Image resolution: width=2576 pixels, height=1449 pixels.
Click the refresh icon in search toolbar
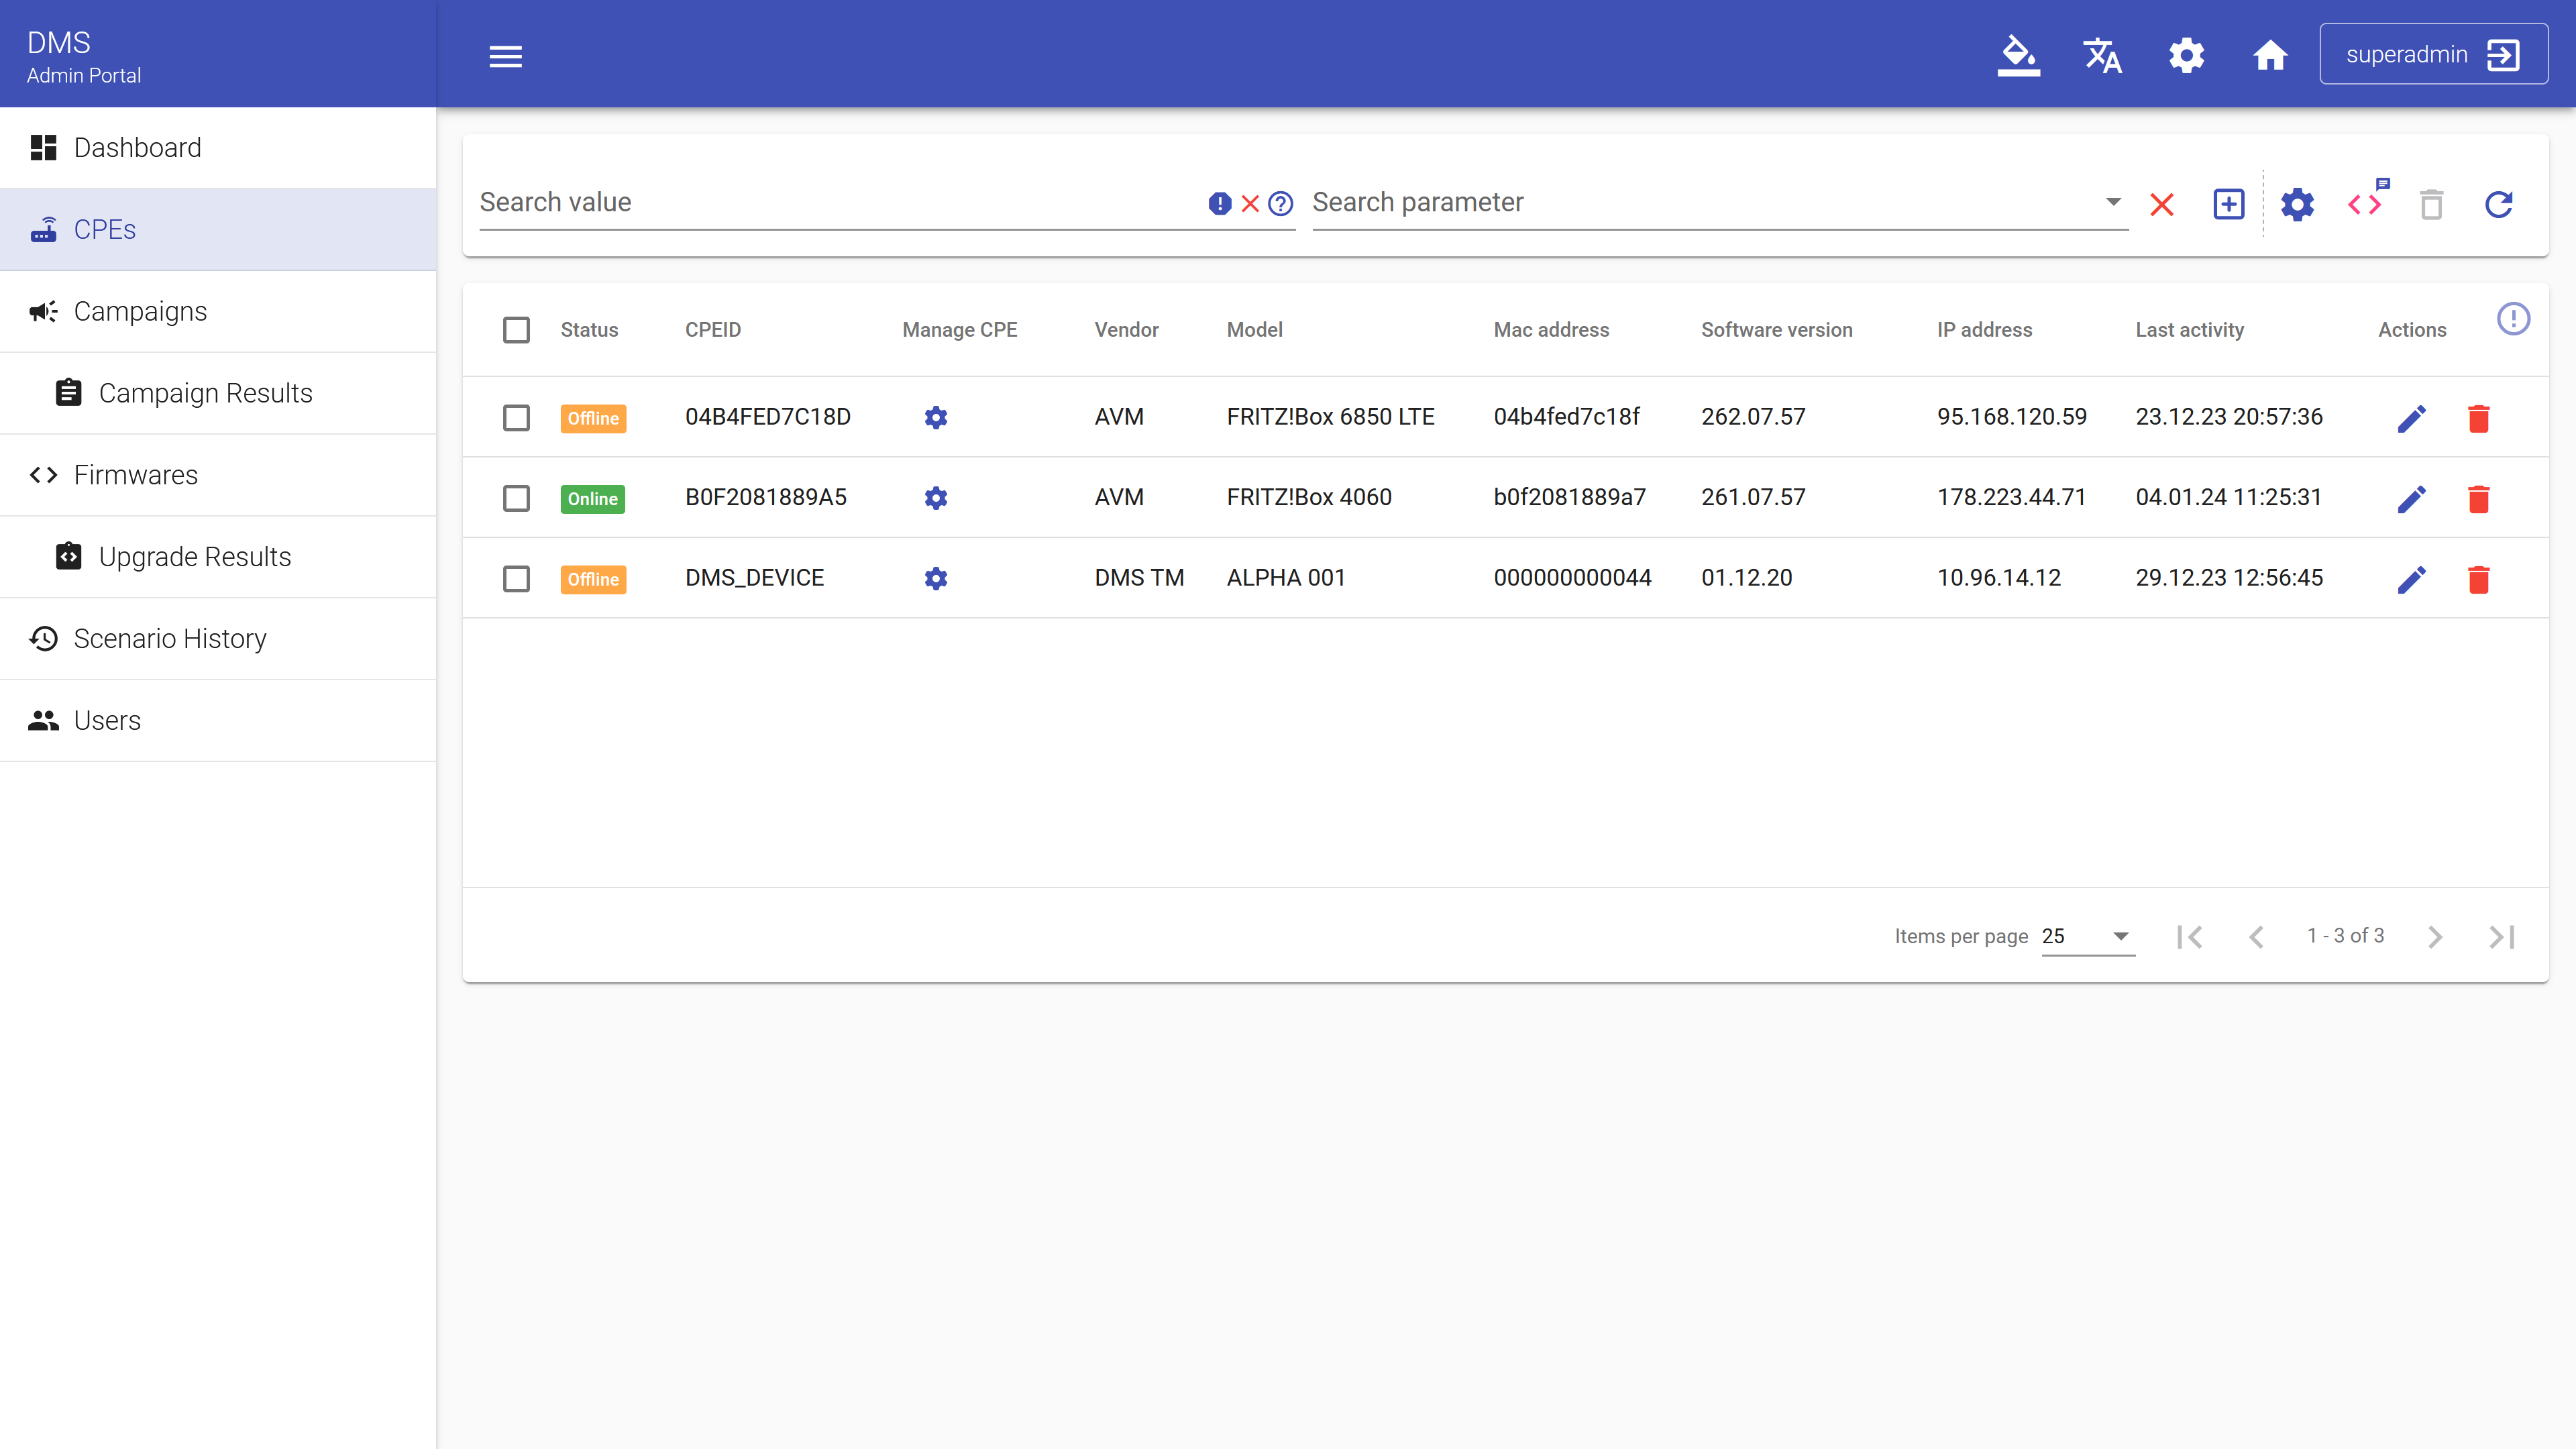pos(2498,204)
